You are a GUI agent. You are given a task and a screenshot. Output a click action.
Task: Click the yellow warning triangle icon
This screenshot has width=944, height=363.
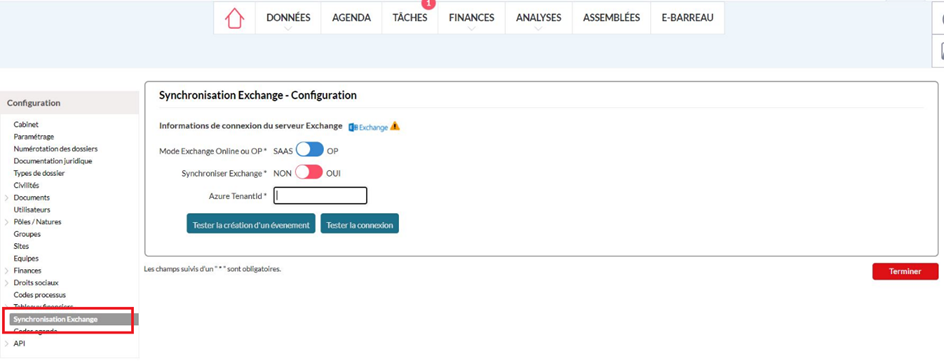tap(395, 126)
